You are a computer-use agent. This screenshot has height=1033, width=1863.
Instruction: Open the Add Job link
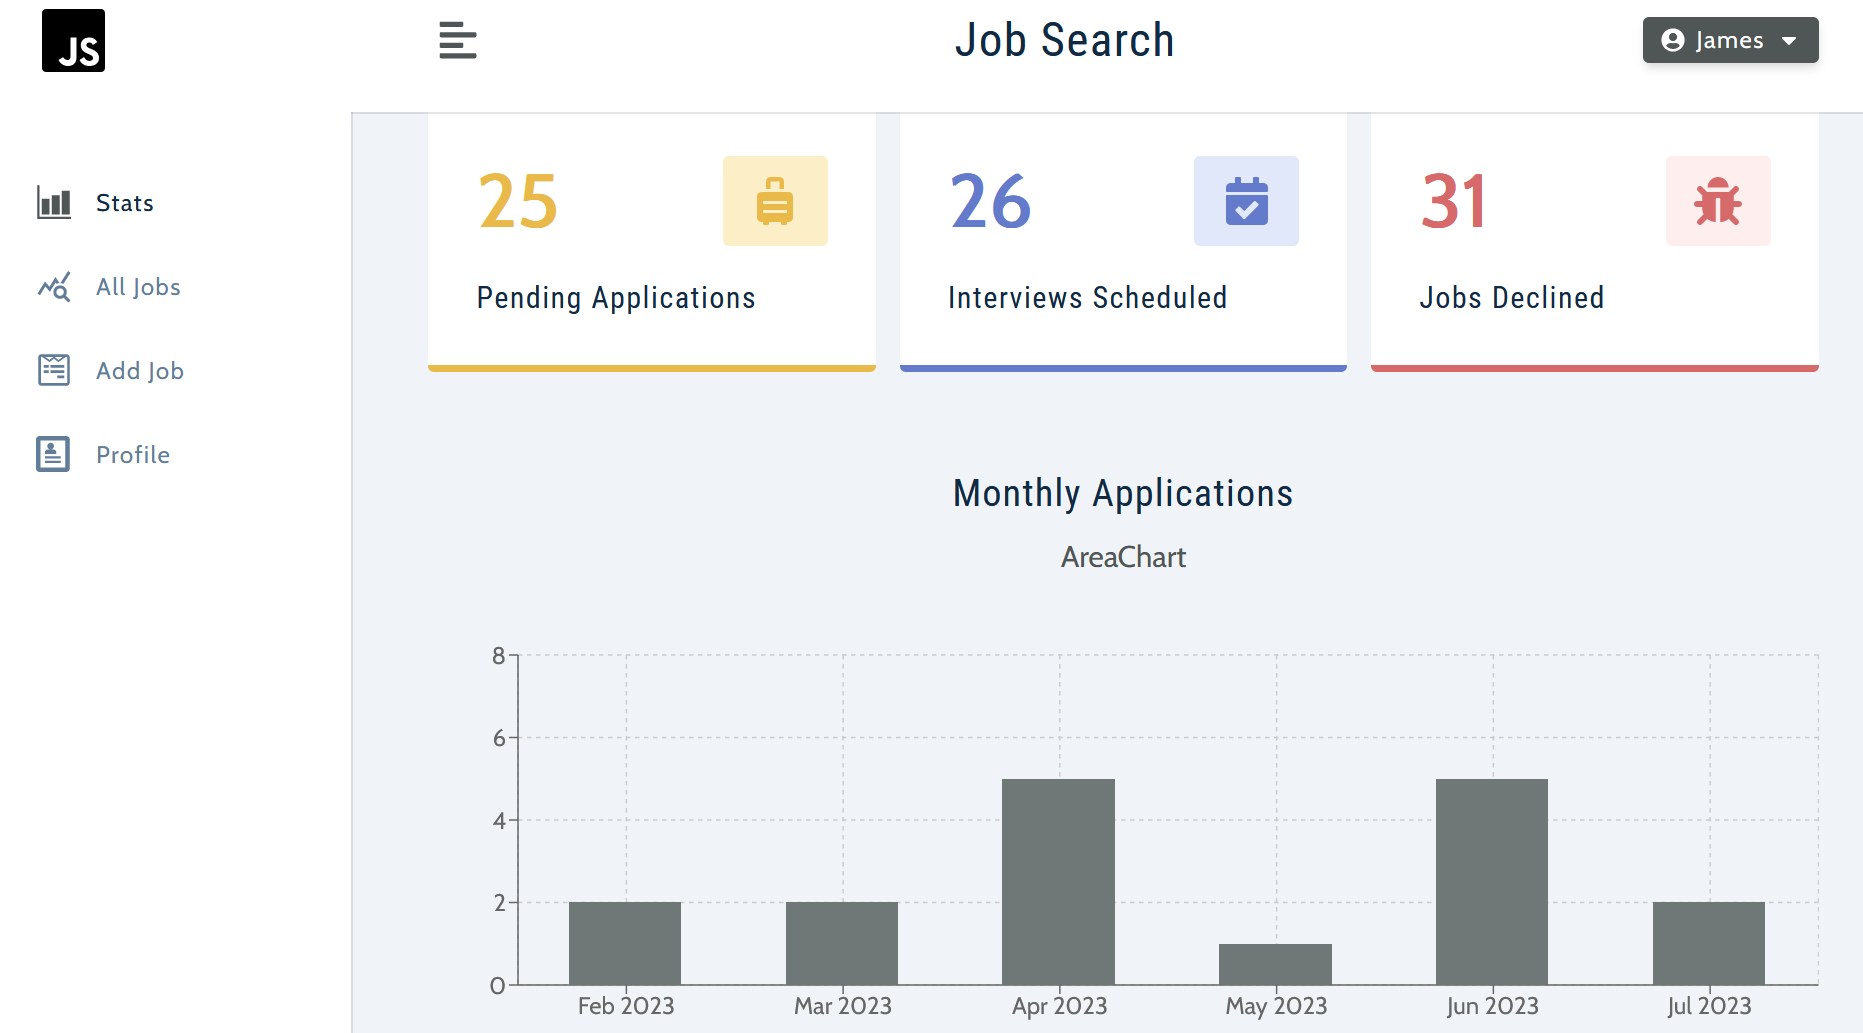pos(140,371)
